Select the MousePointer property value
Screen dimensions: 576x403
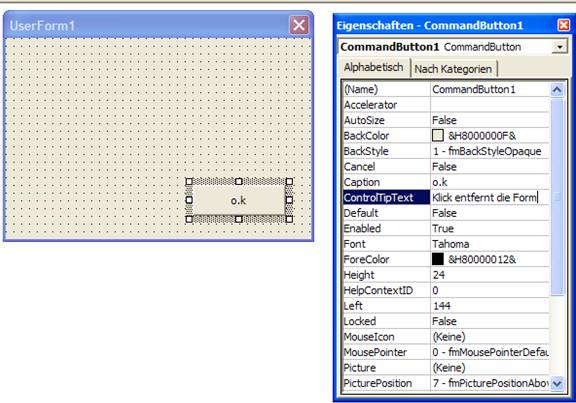coord(490,352)
